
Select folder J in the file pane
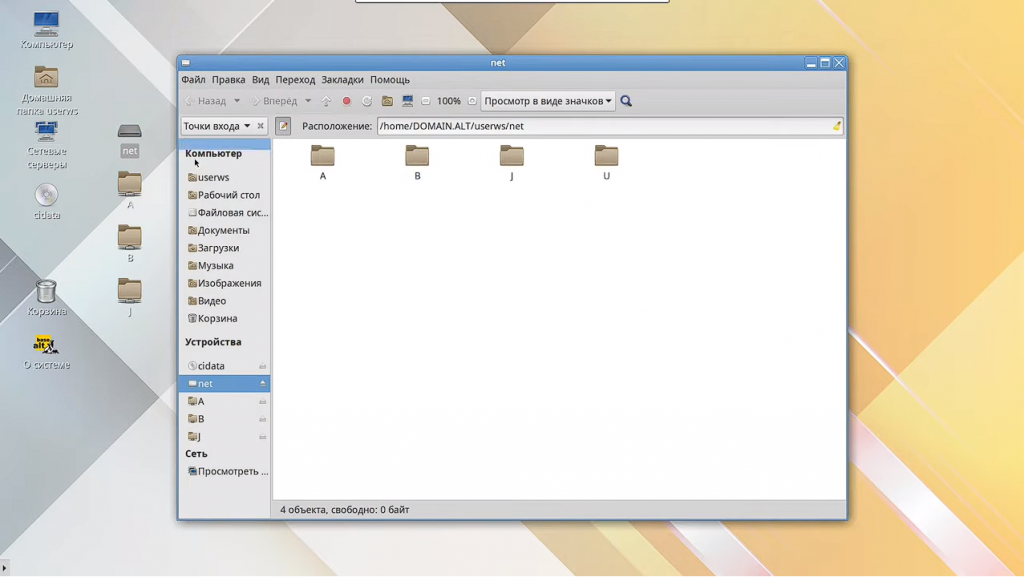(512, 163)
